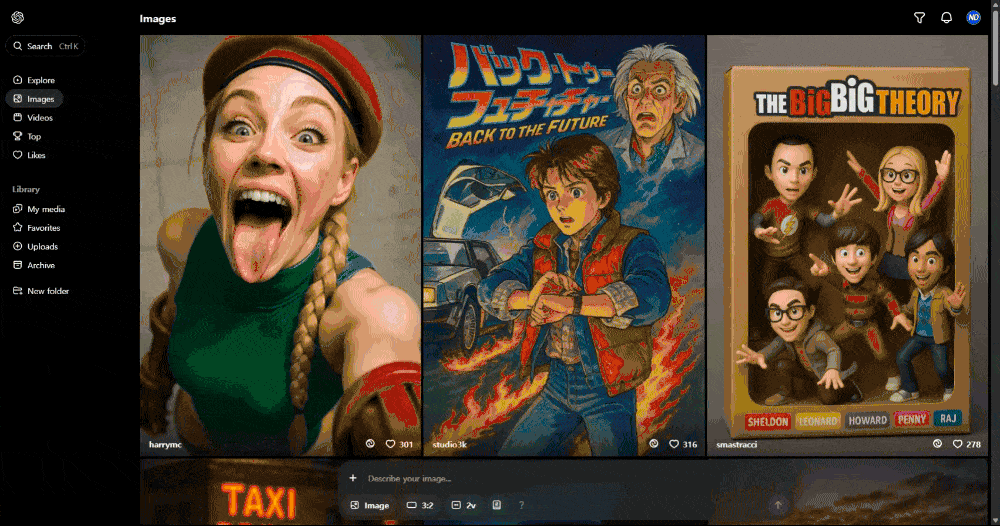Click the Videos film icon
Viewport: 1000px width, 526px height.
pos(18,117)
